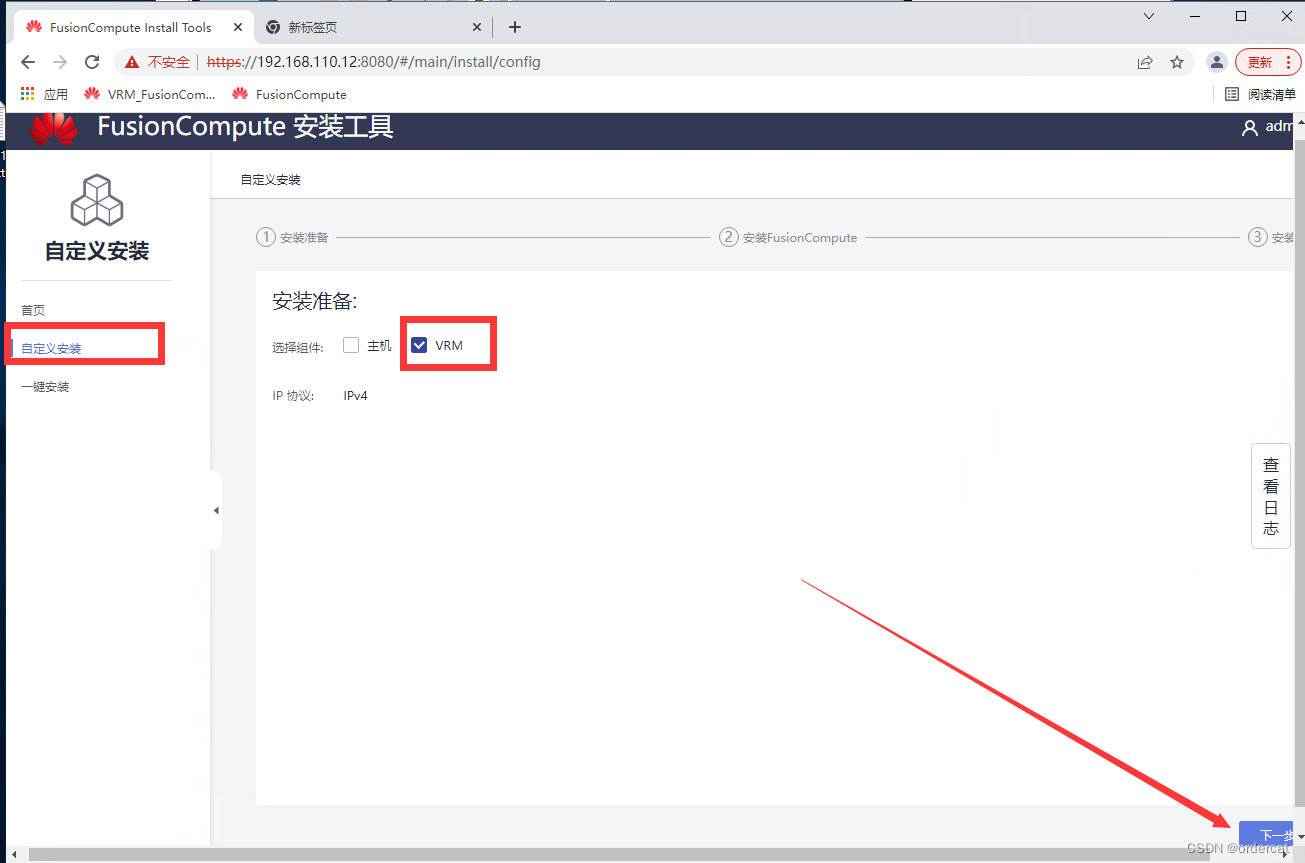
Task: Open the VRM_FusionCom... bookmark
Action: click(150, 94)
